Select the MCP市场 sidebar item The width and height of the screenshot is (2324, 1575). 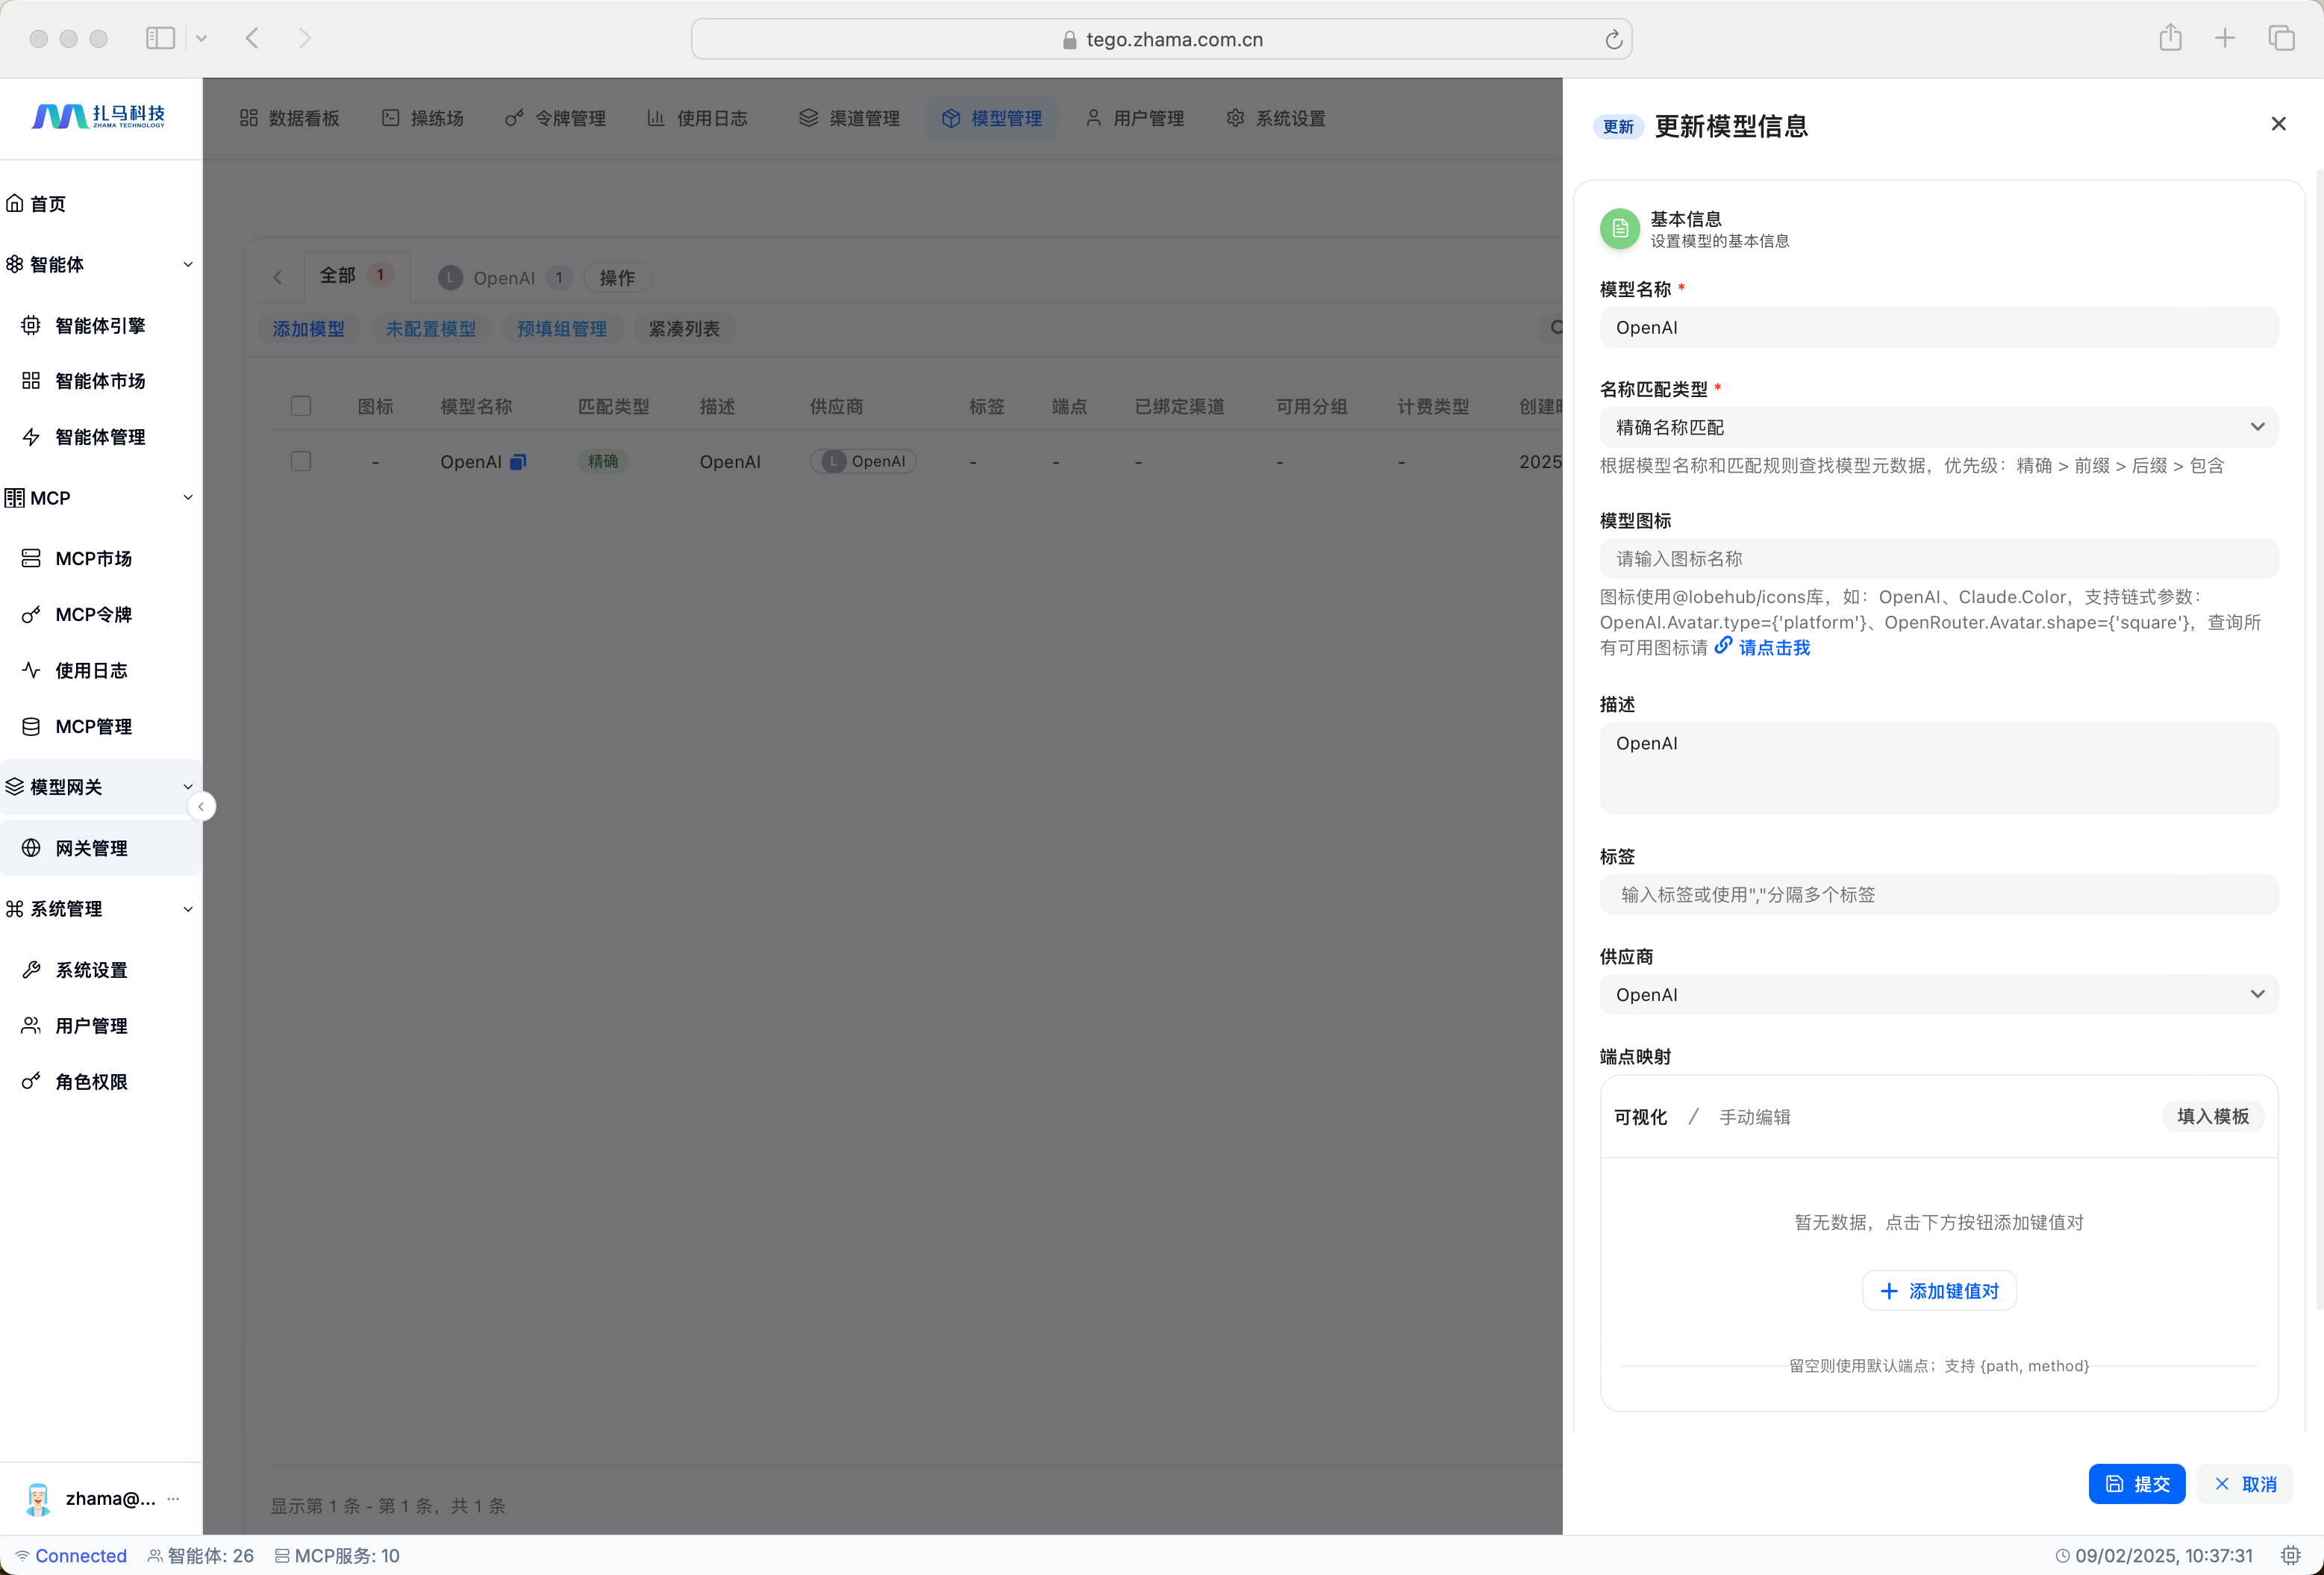click(93, 558)
